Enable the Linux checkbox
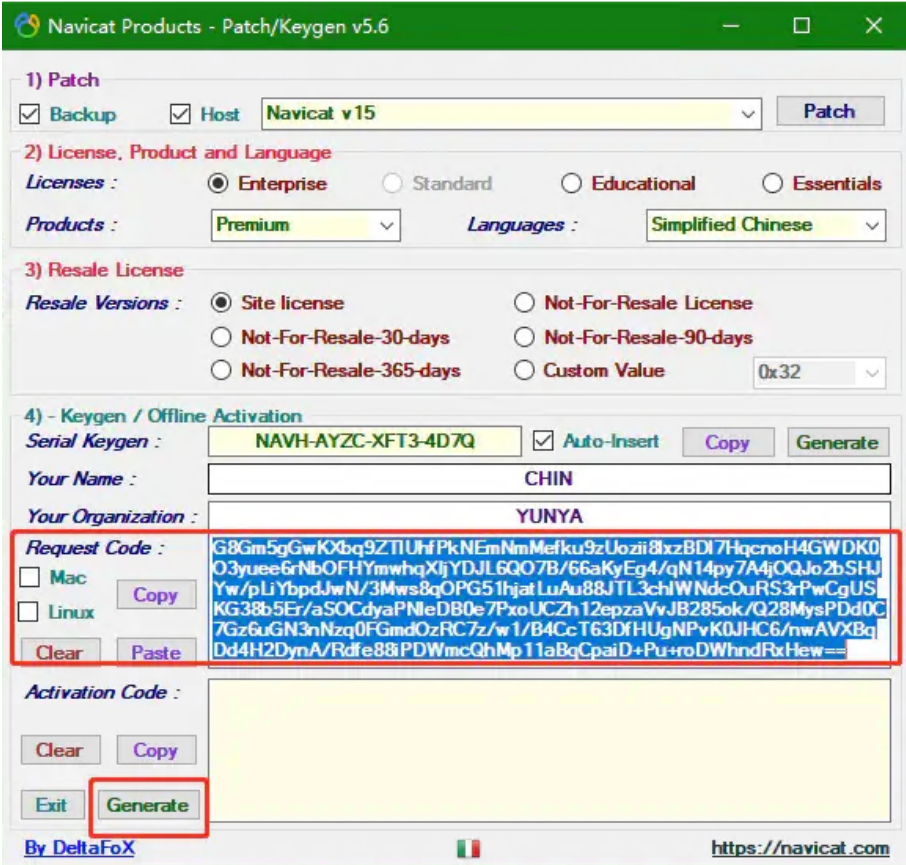Screen dimensions: 906x865 point(28,611)
